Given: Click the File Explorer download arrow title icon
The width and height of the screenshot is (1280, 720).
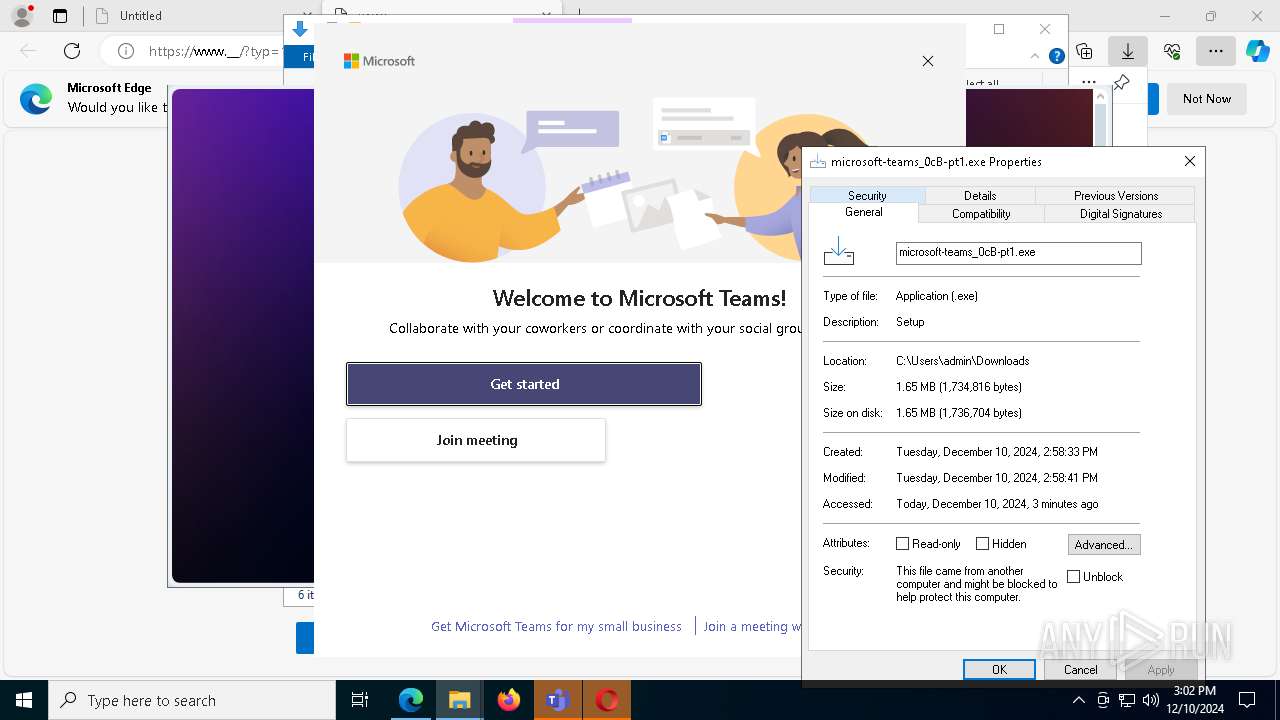Looking at the screenshot, I should [300, 29].
